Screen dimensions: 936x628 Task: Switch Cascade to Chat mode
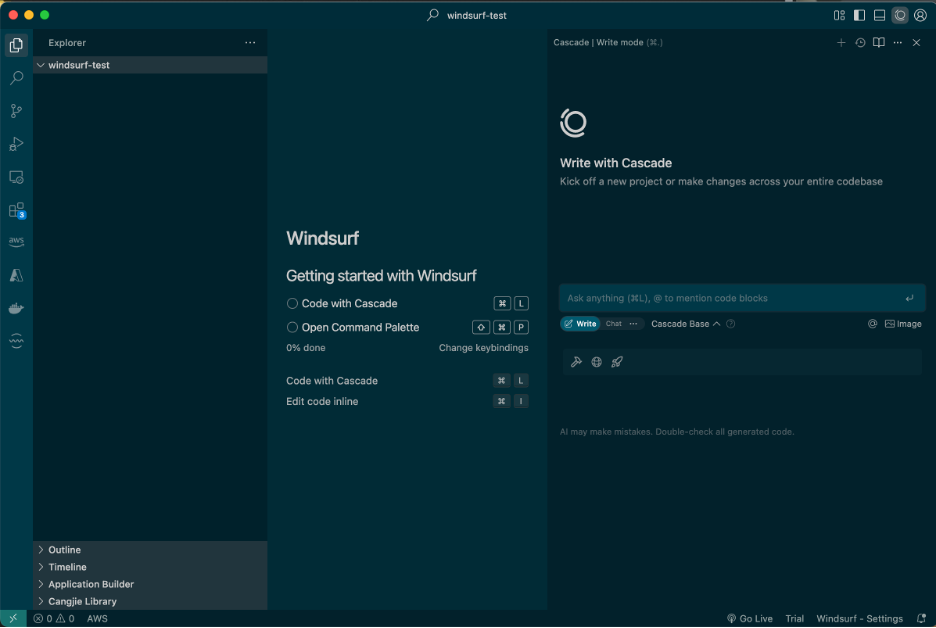614,324
